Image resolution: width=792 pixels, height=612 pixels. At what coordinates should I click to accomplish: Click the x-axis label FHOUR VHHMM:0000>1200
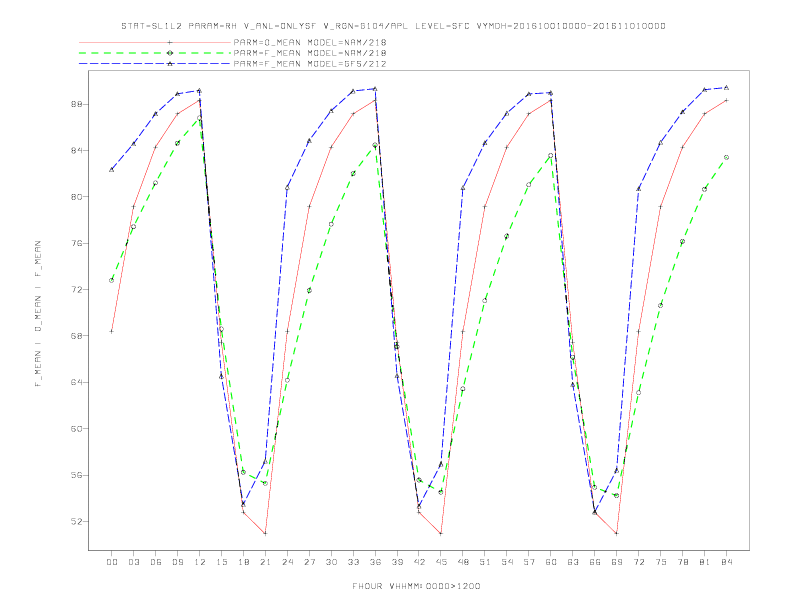[416, 586]
